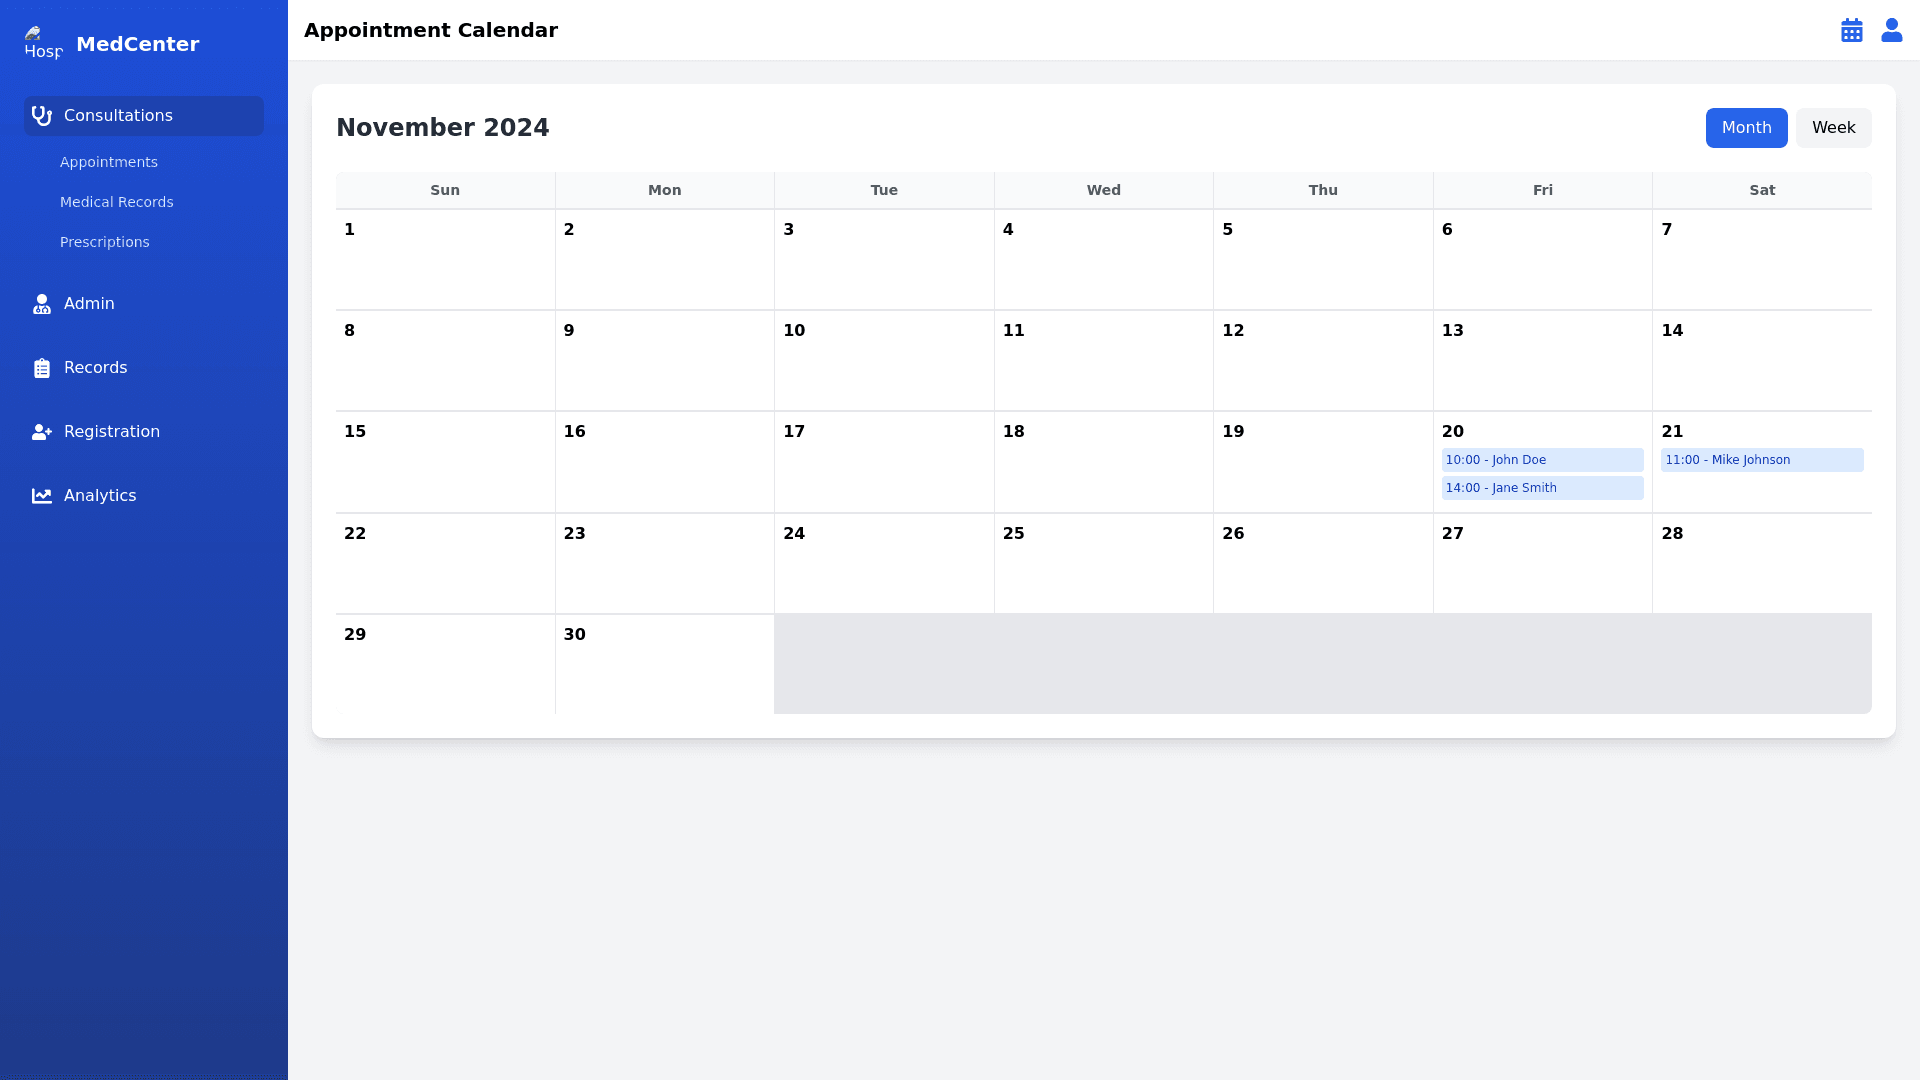Expand the Admin sidebar section
Viewport: 1920px width, 1080px height.
[144, 304]
